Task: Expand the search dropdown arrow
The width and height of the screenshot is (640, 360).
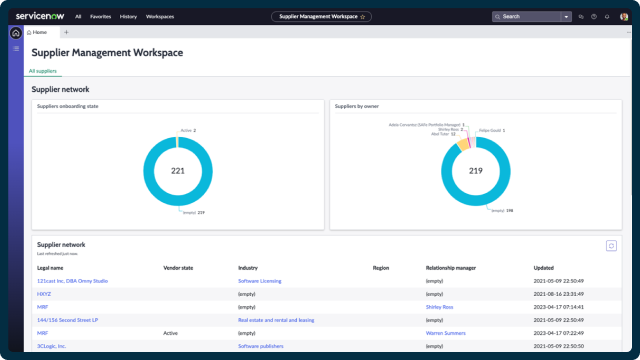Action: click(566, 17)
